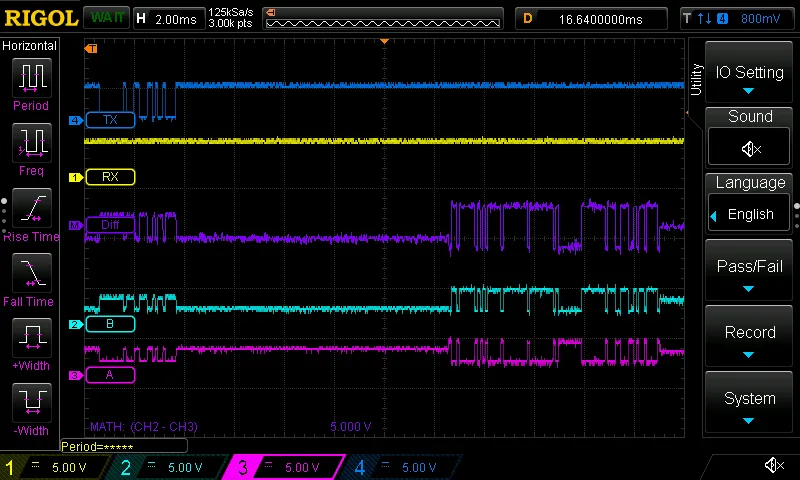Choose the Fall Time measurement icon

(x=31, y=272)
